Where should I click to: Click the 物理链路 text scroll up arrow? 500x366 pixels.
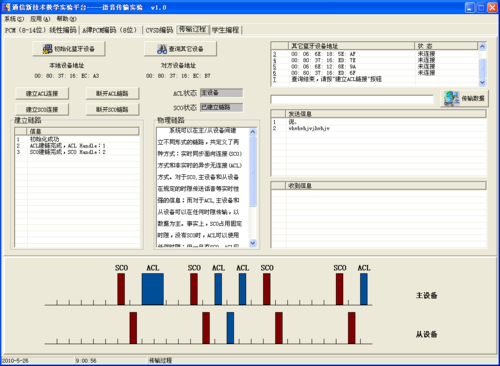[253, 132]
